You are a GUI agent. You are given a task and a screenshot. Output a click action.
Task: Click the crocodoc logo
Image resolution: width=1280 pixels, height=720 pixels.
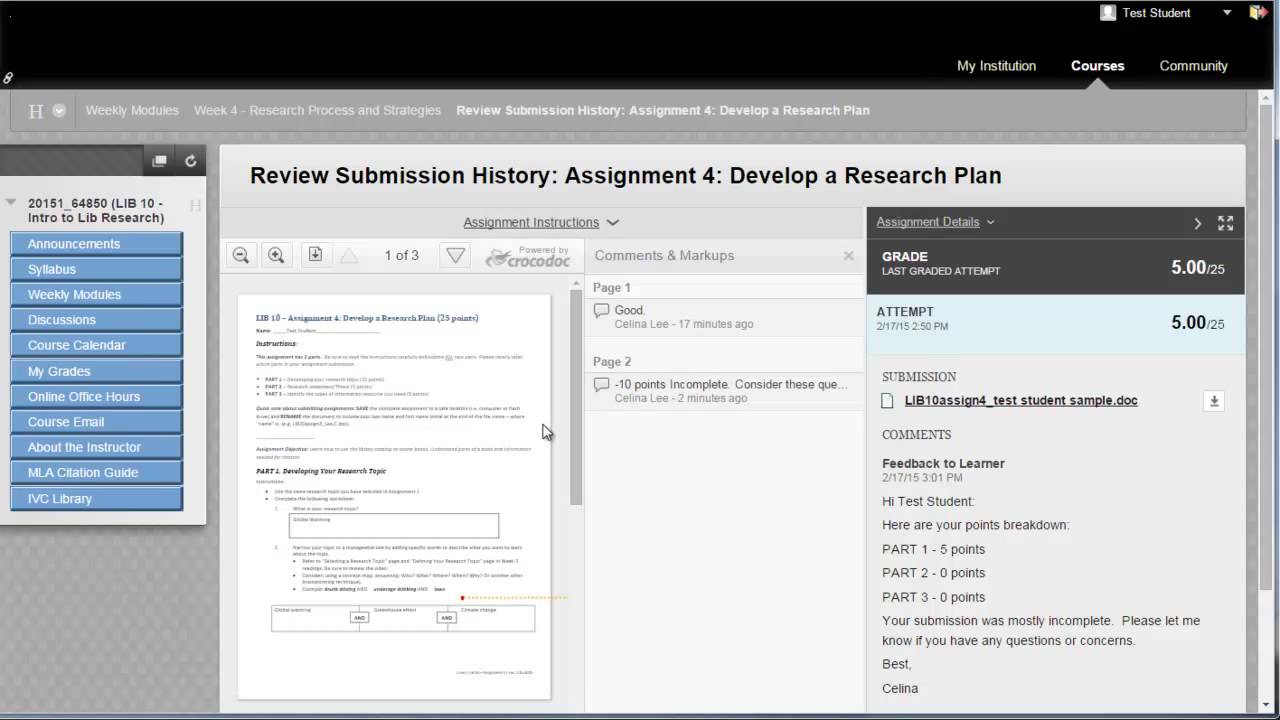click(527, 257)
